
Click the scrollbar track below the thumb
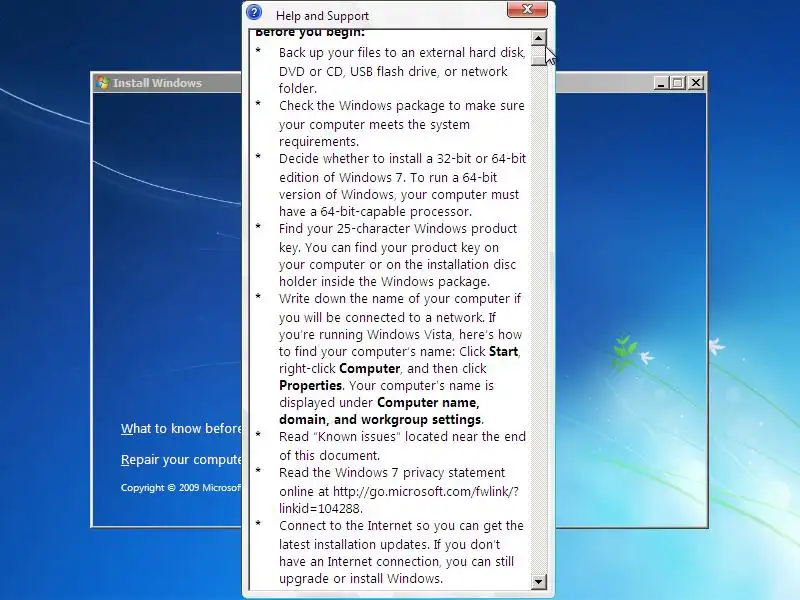point(539,319)
